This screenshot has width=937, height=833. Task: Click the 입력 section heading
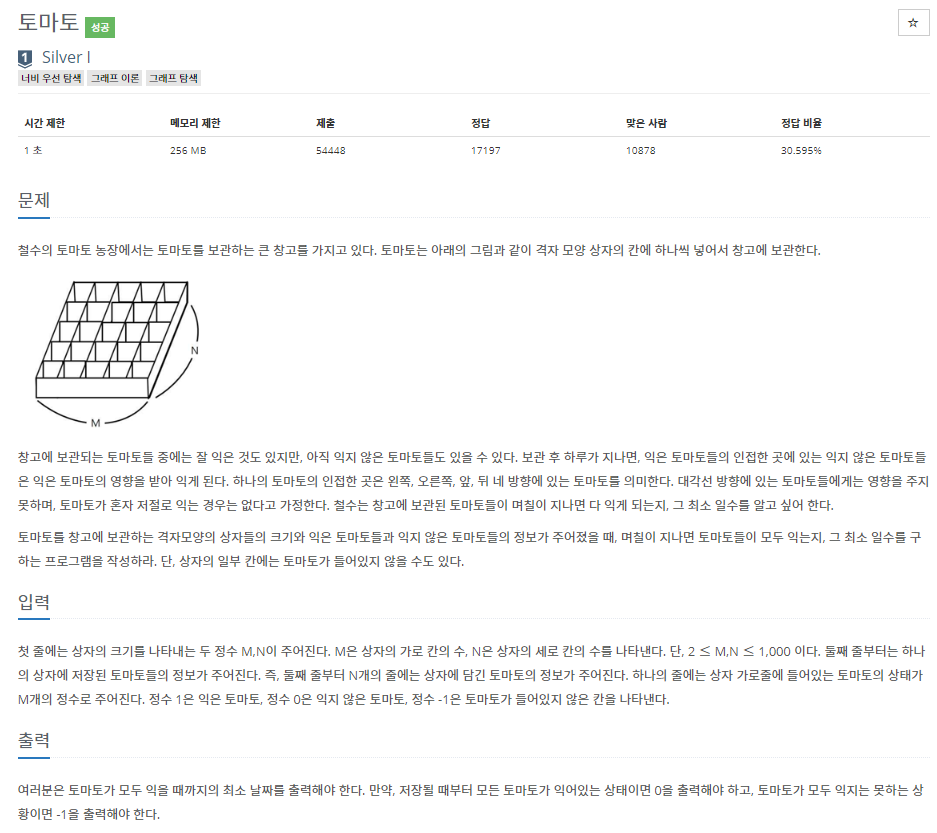point(33,602)
